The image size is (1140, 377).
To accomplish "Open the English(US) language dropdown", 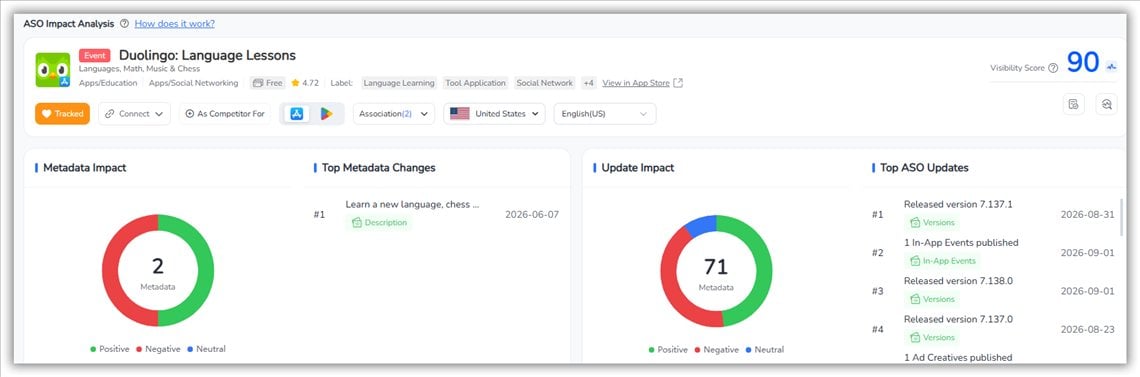I will pyautogui.click(x=605, y=114).
